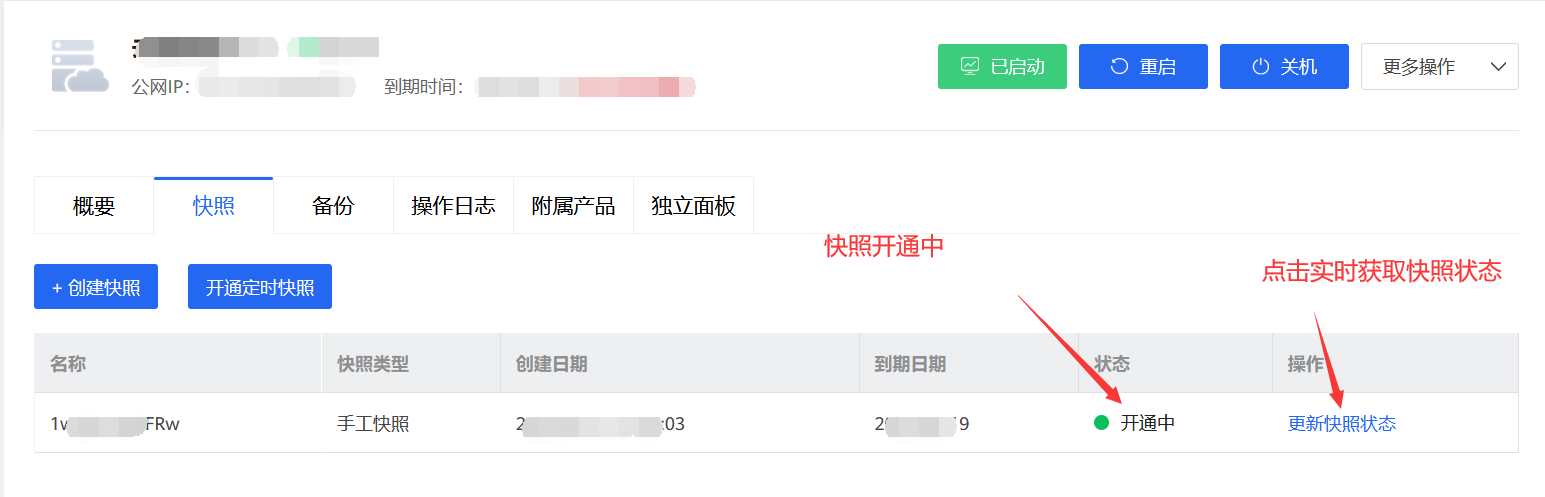Click the power icon in 关机
The image size is (1545, 497).
click(x=1261, y=67)
